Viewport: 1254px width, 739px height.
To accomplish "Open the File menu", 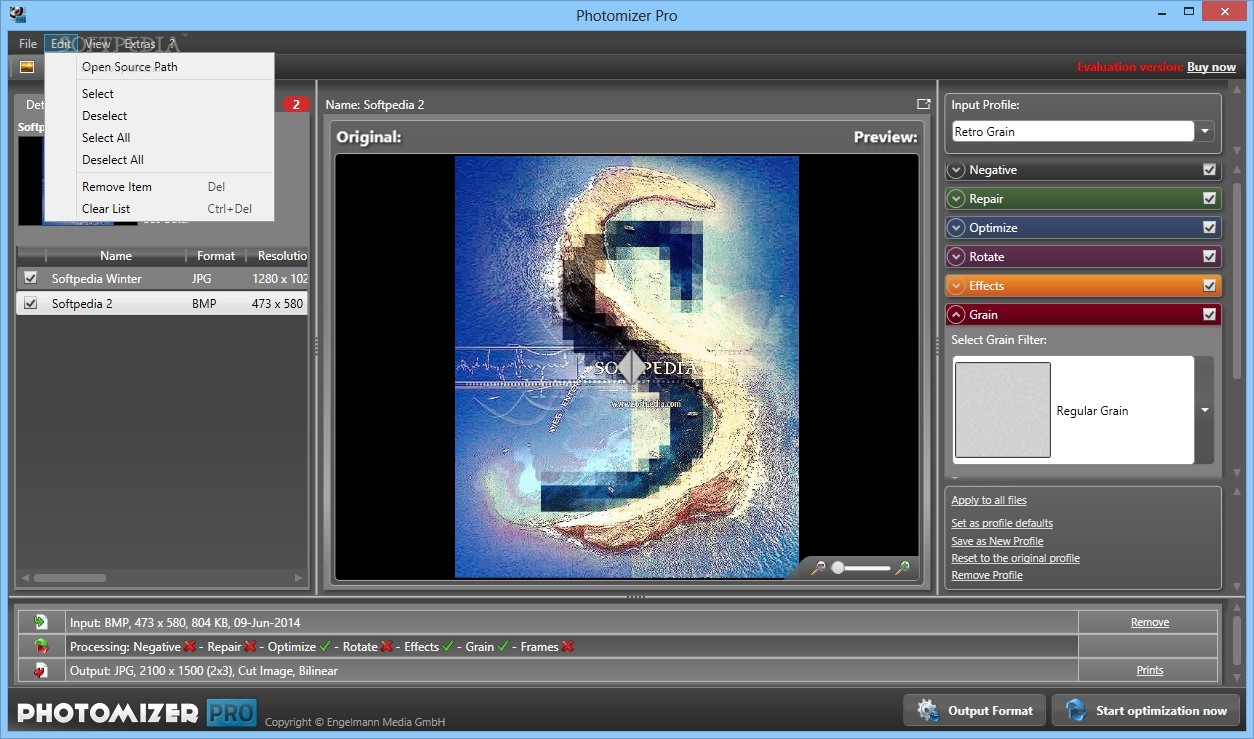I will pos(27,44).
